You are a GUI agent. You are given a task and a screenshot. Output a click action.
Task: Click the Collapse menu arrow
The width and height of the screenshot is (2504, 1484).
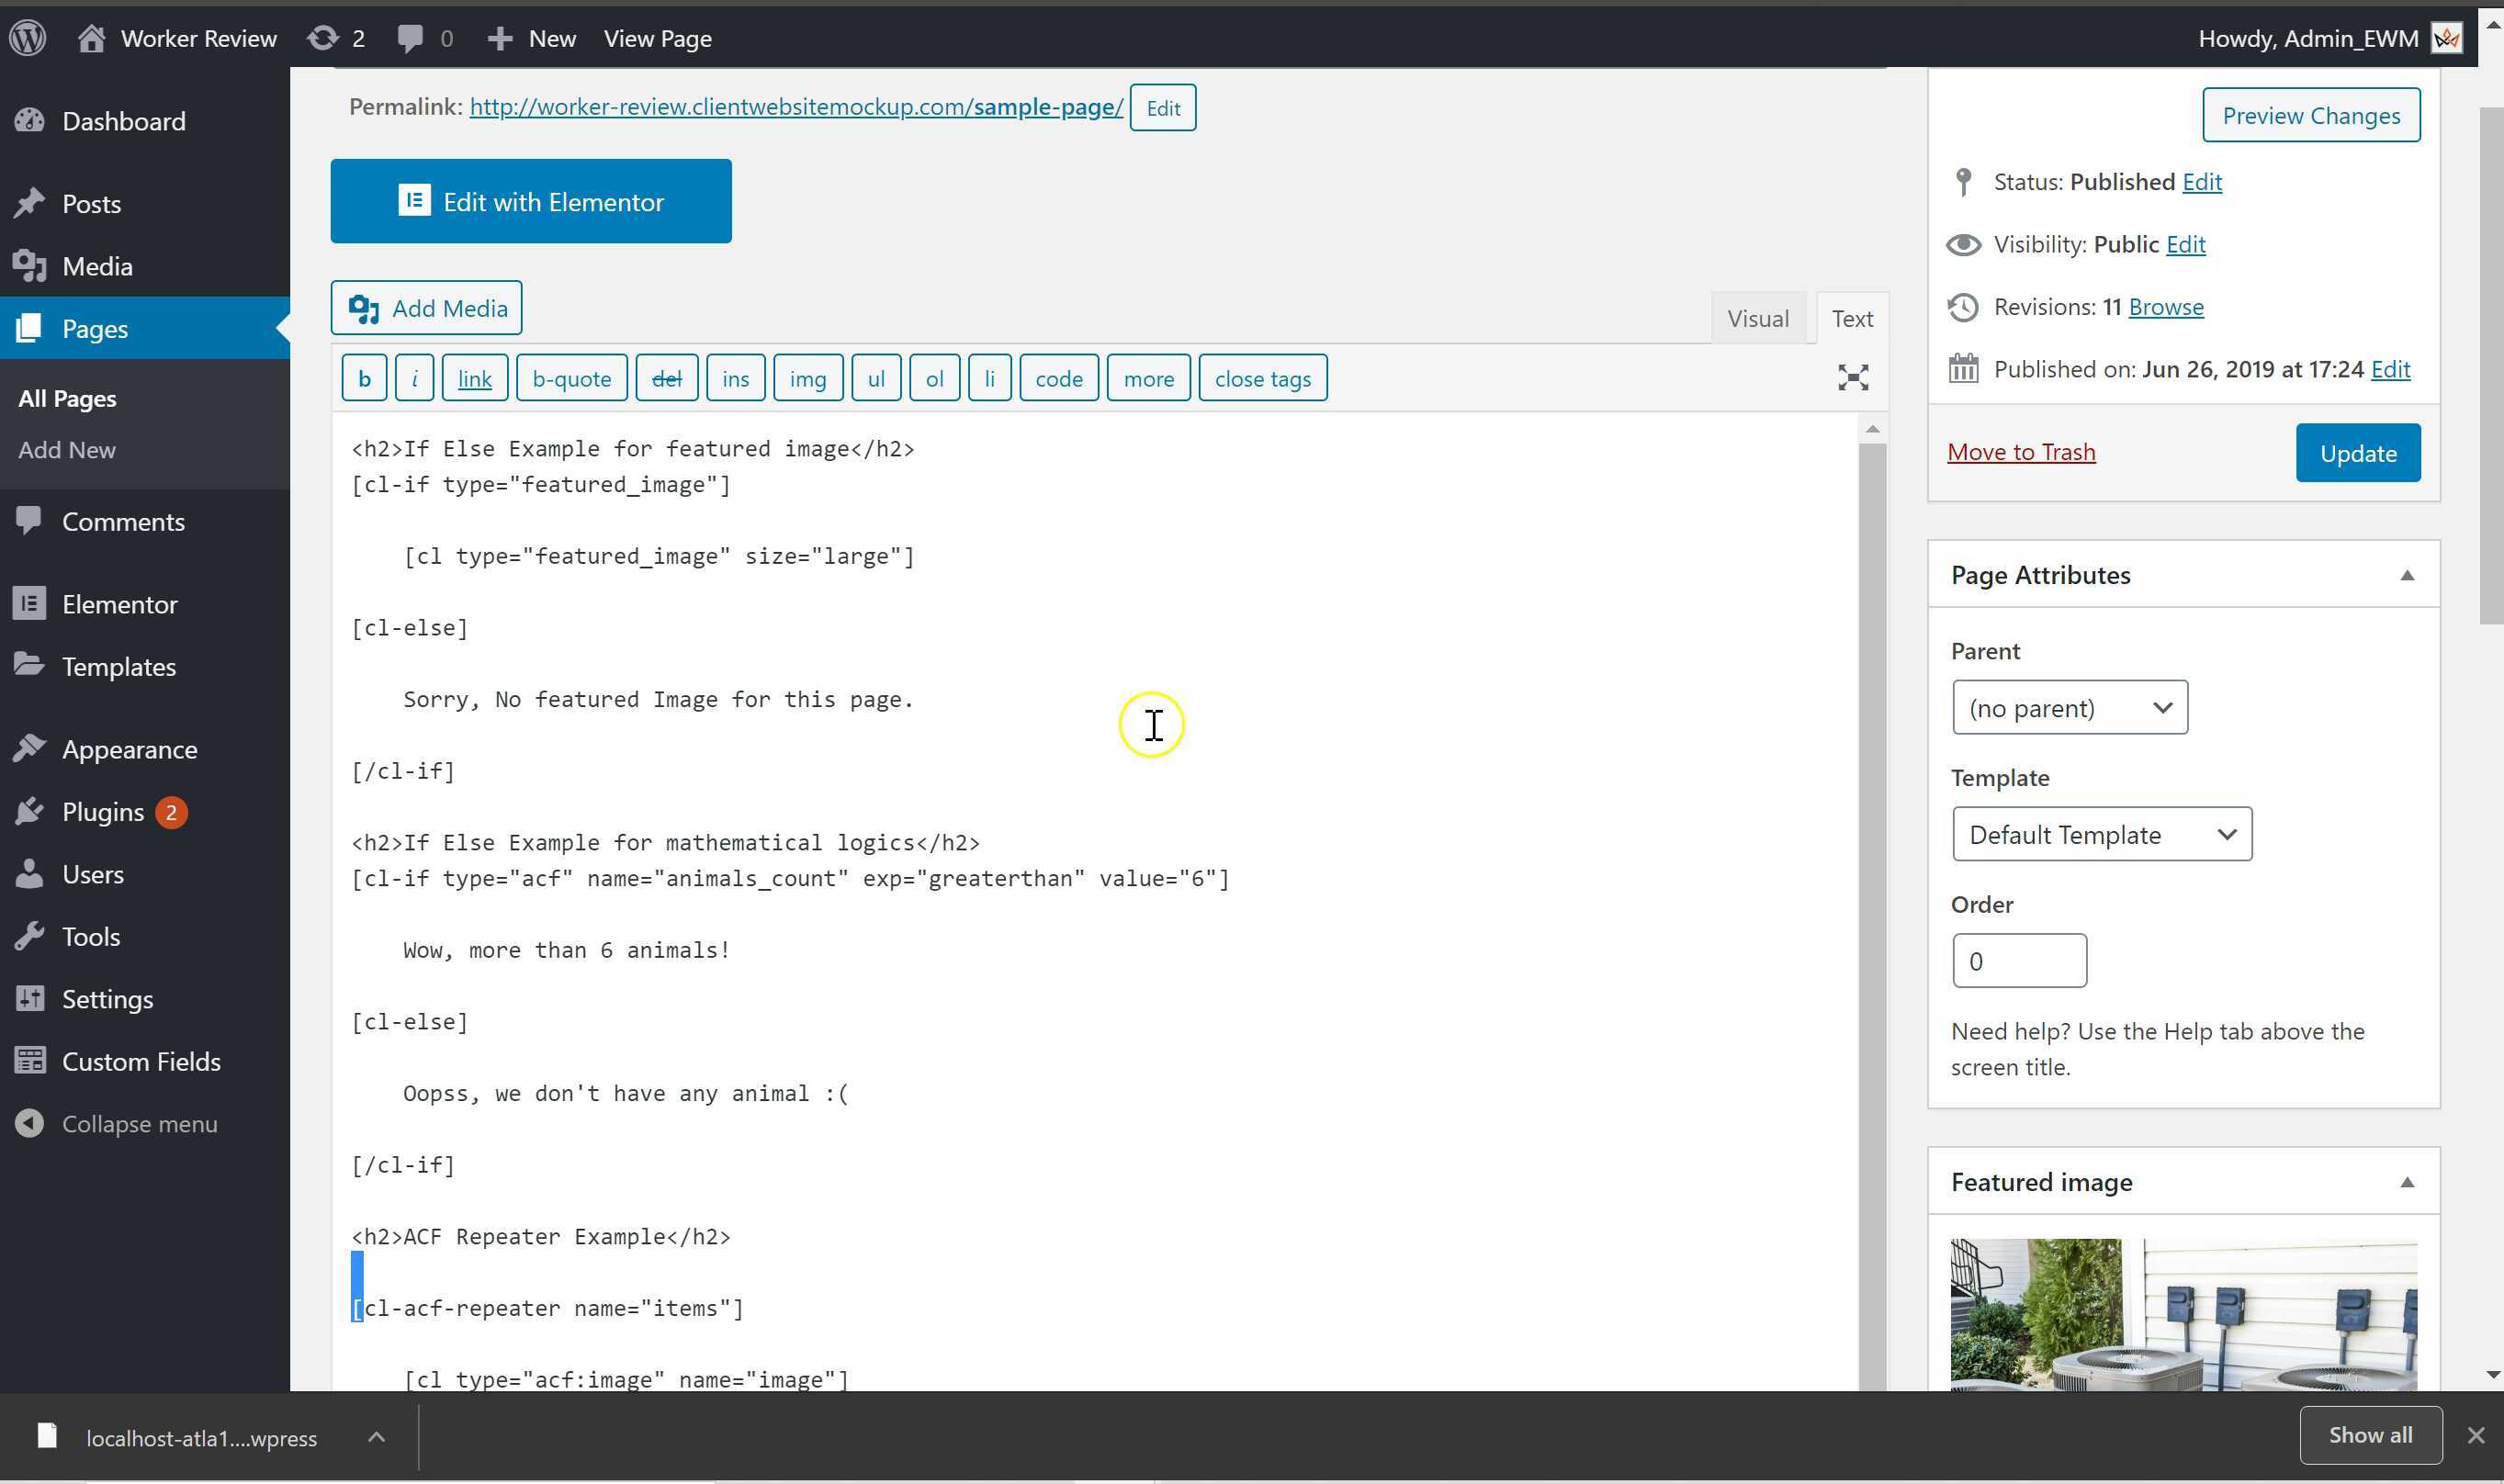(x=30, y=1123)
